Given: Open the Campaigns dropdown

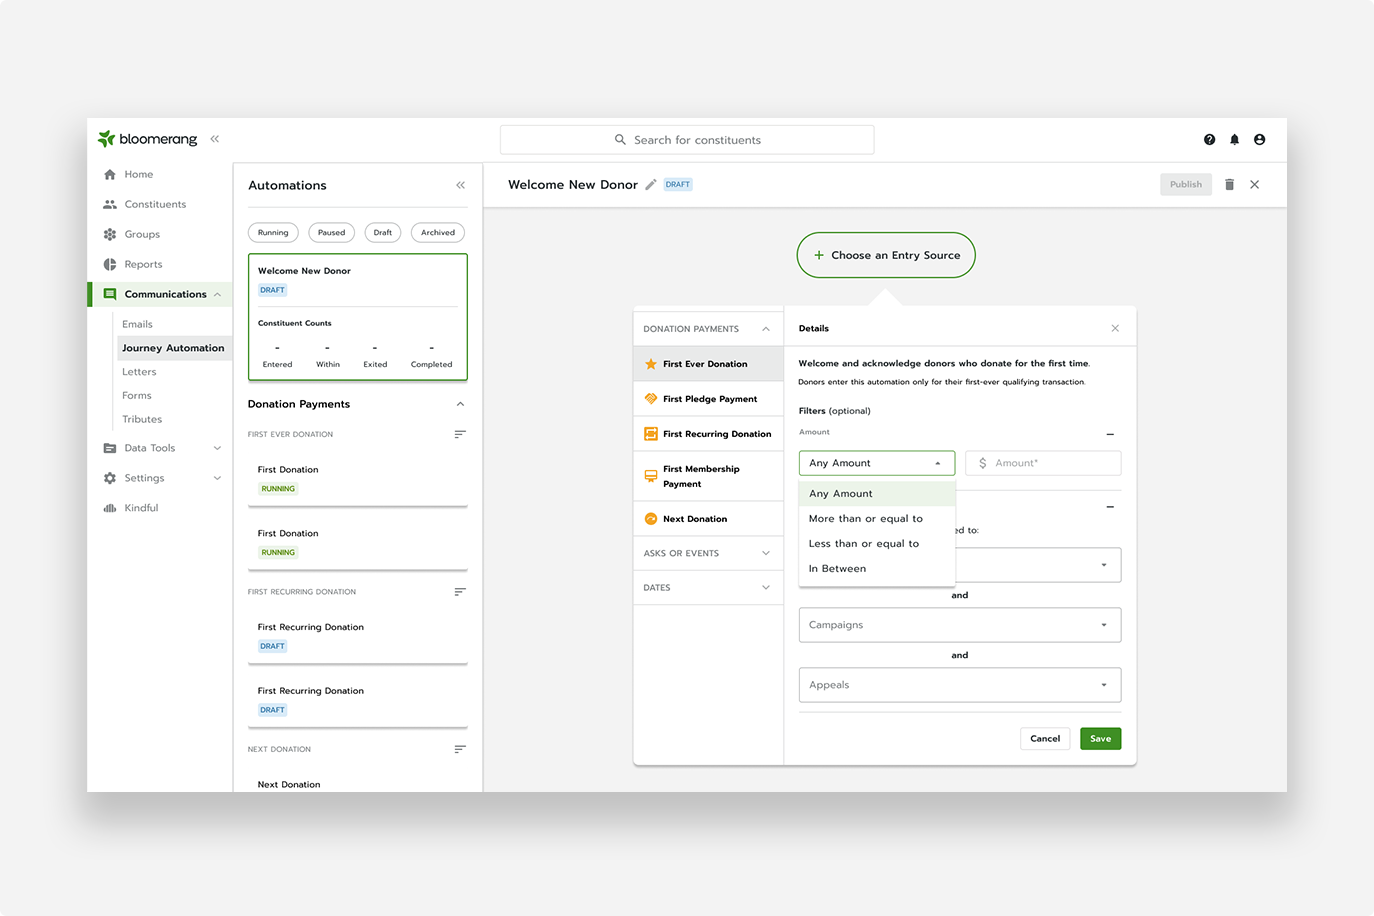Looking at the screenshot, I should (x=960, y=625).
